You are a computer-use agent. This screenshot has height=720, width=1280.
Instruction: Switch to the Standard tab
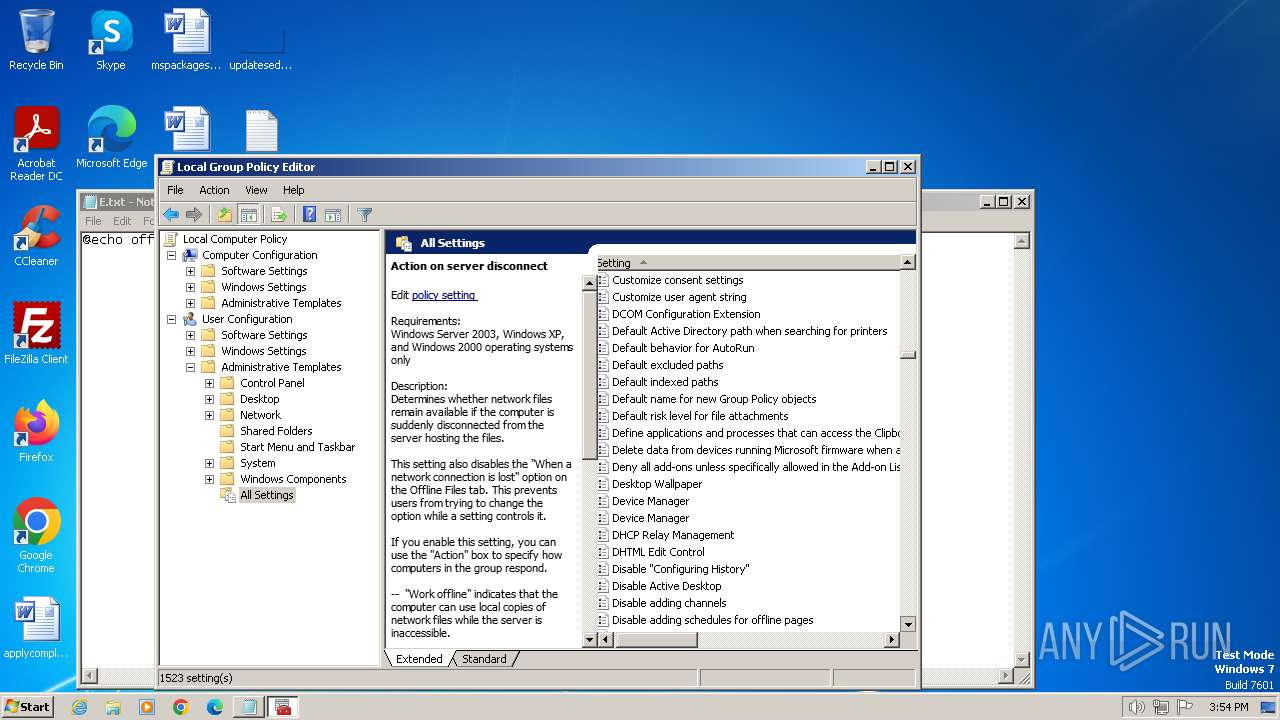[484, 659]
